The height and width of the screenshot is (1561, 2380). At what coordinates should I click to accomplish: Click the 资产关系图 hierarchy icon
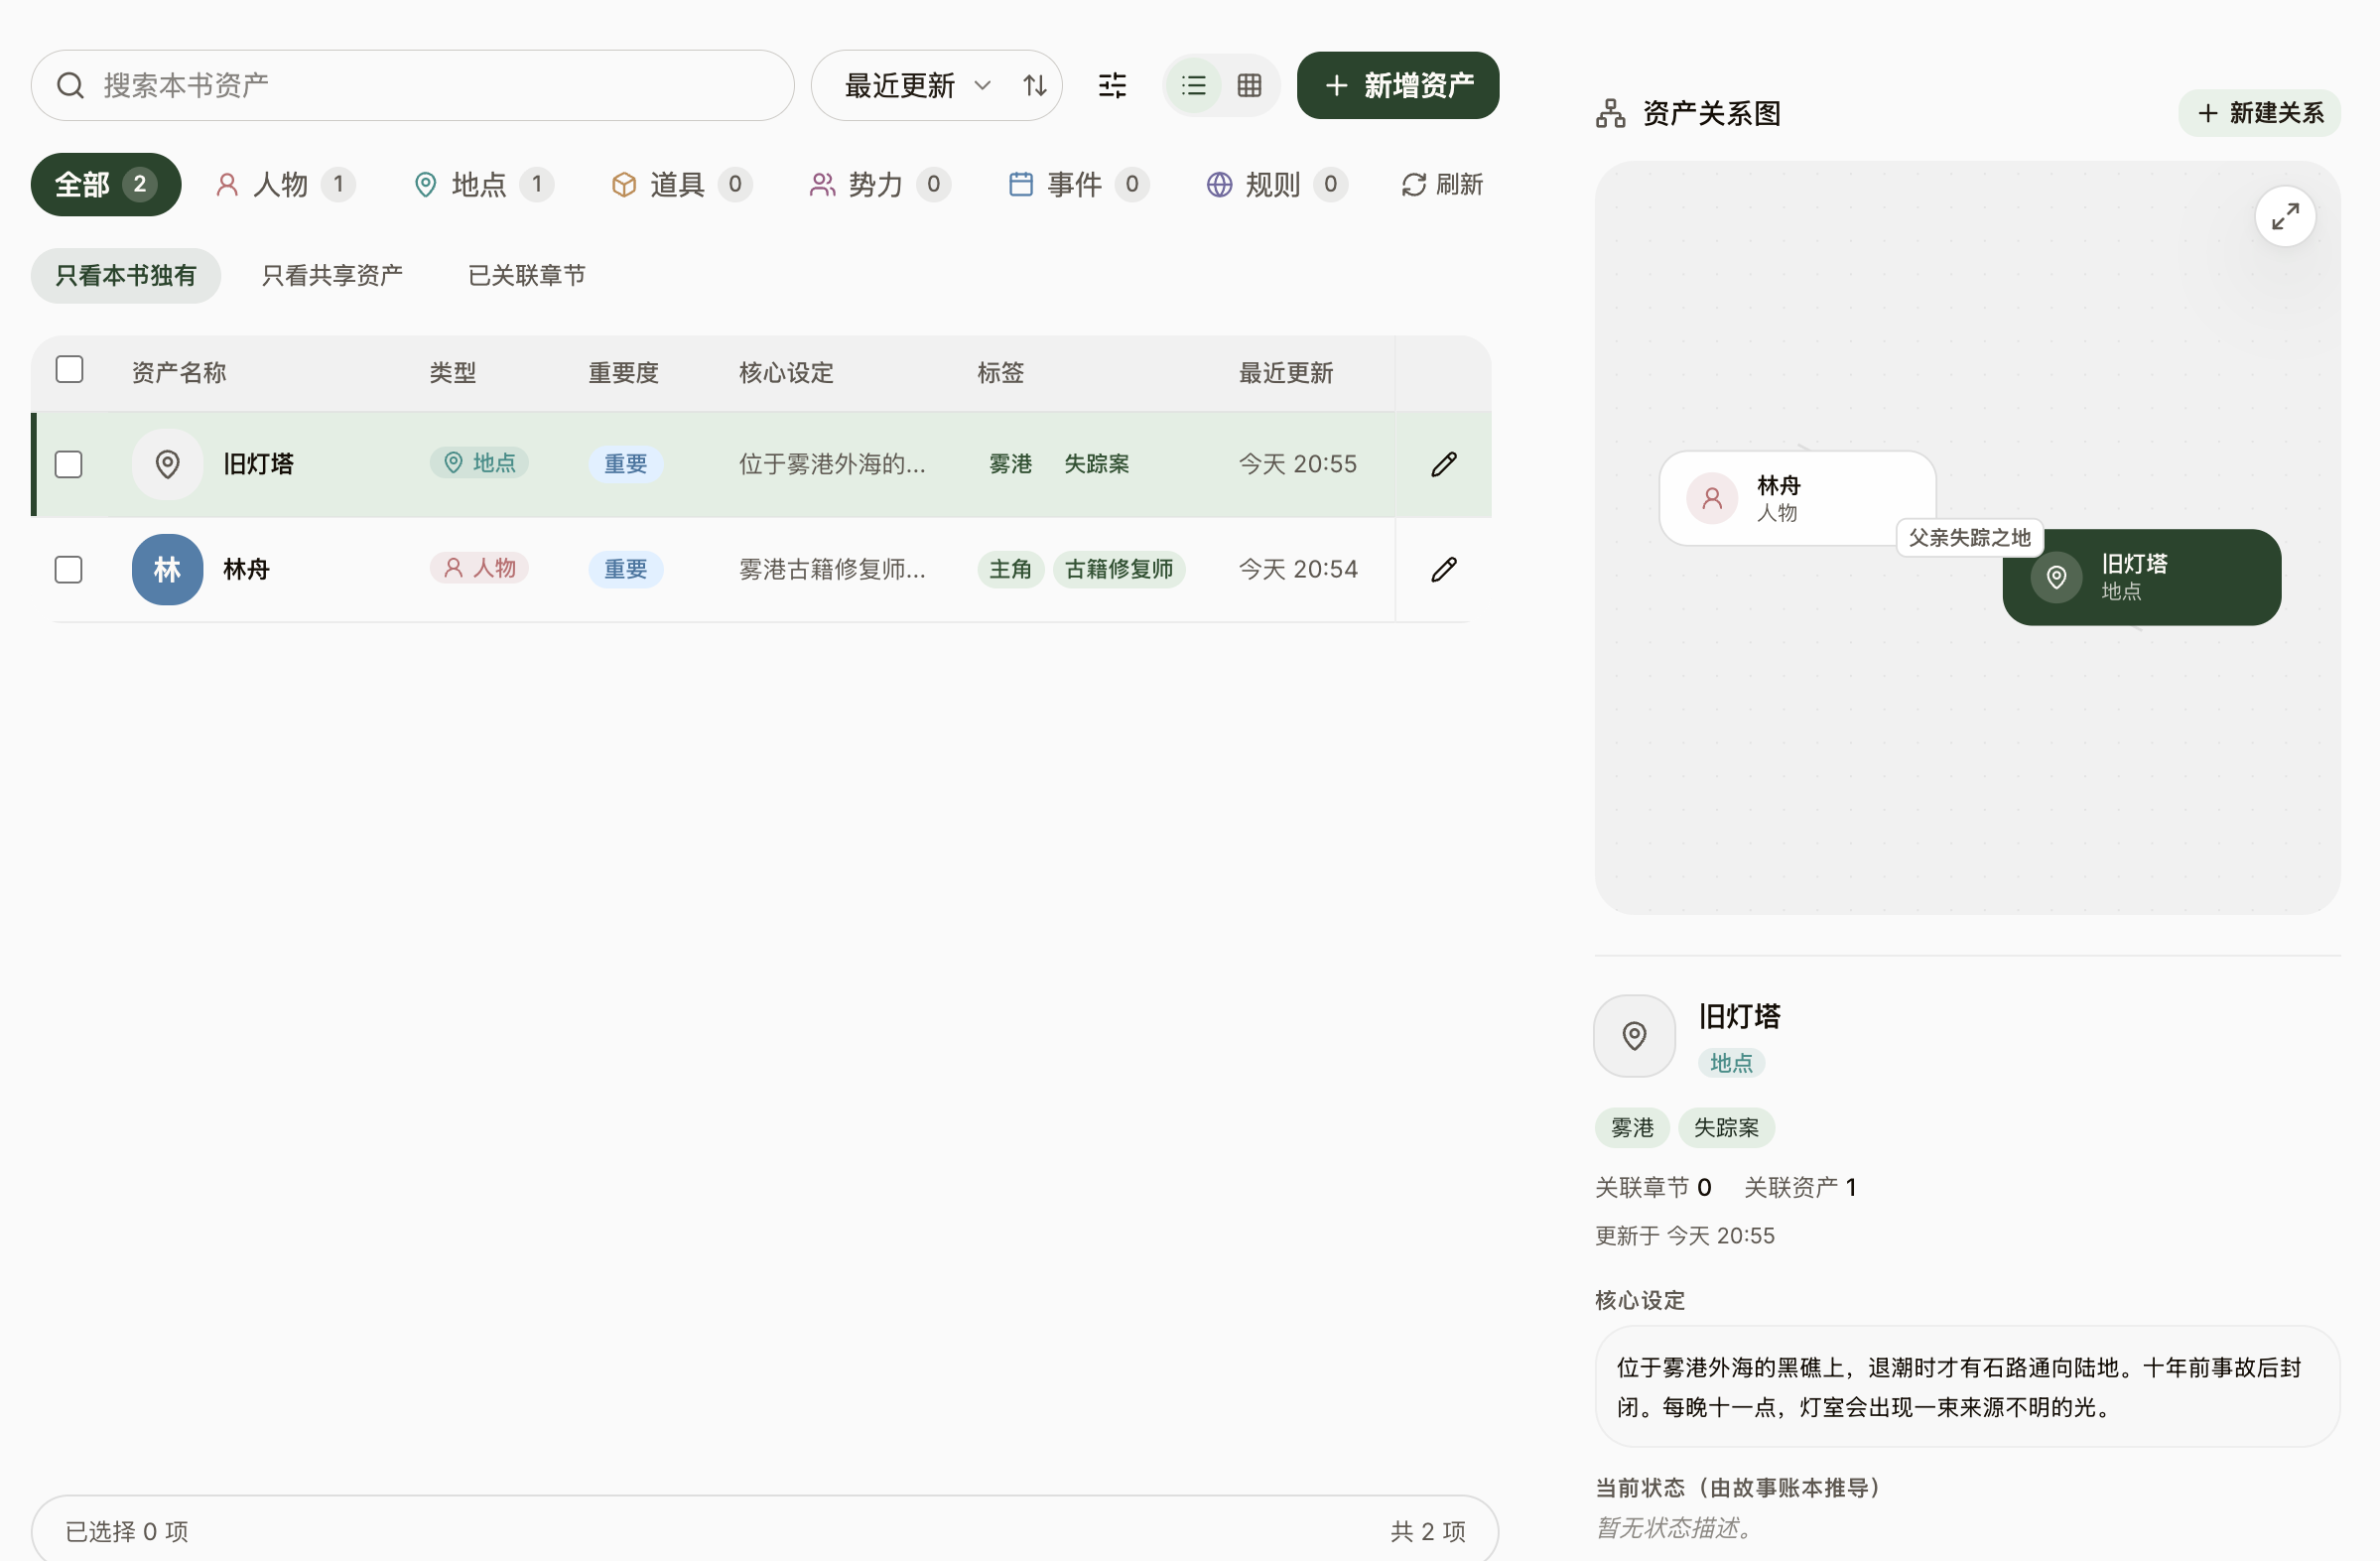click(1610, 113)
